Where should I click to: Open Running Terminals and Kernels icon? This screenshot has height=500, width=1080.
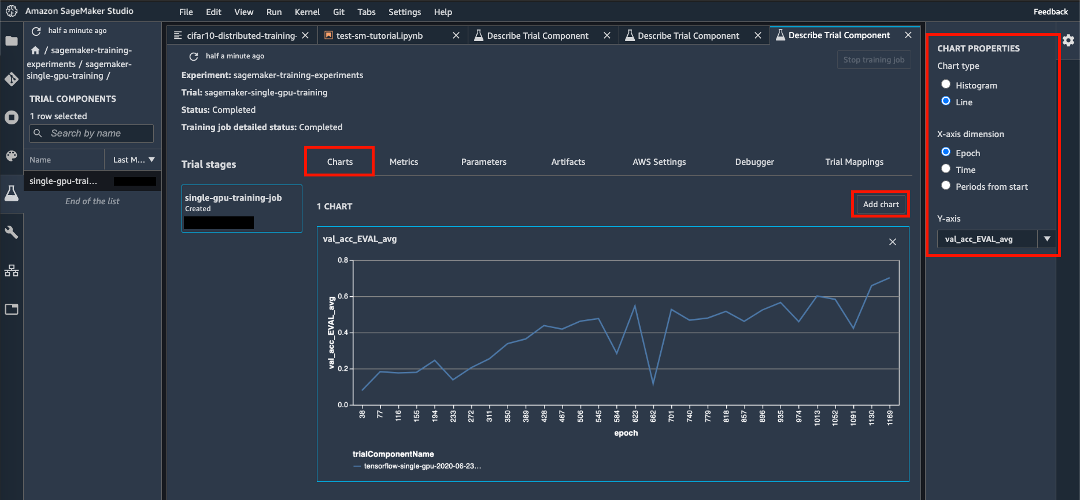(11, 117)
